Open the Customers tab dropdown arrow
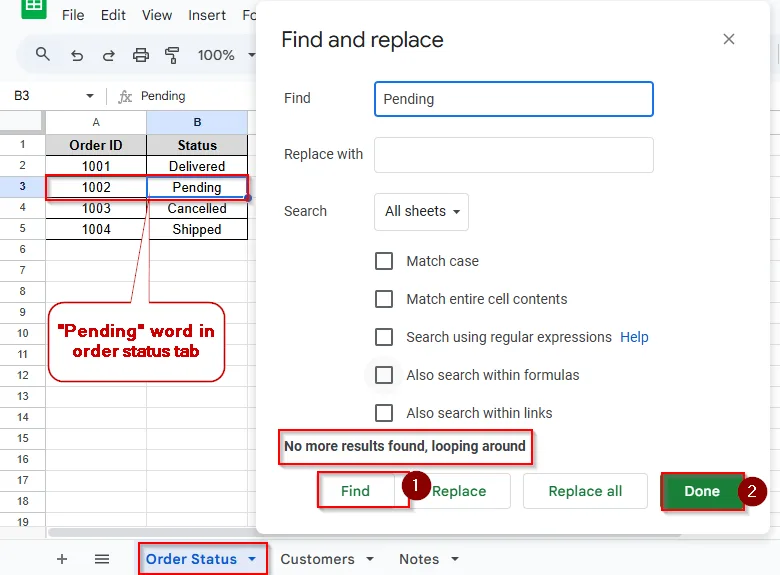The width and height of the screenshot is (780, 575). (x=370, y=559)
